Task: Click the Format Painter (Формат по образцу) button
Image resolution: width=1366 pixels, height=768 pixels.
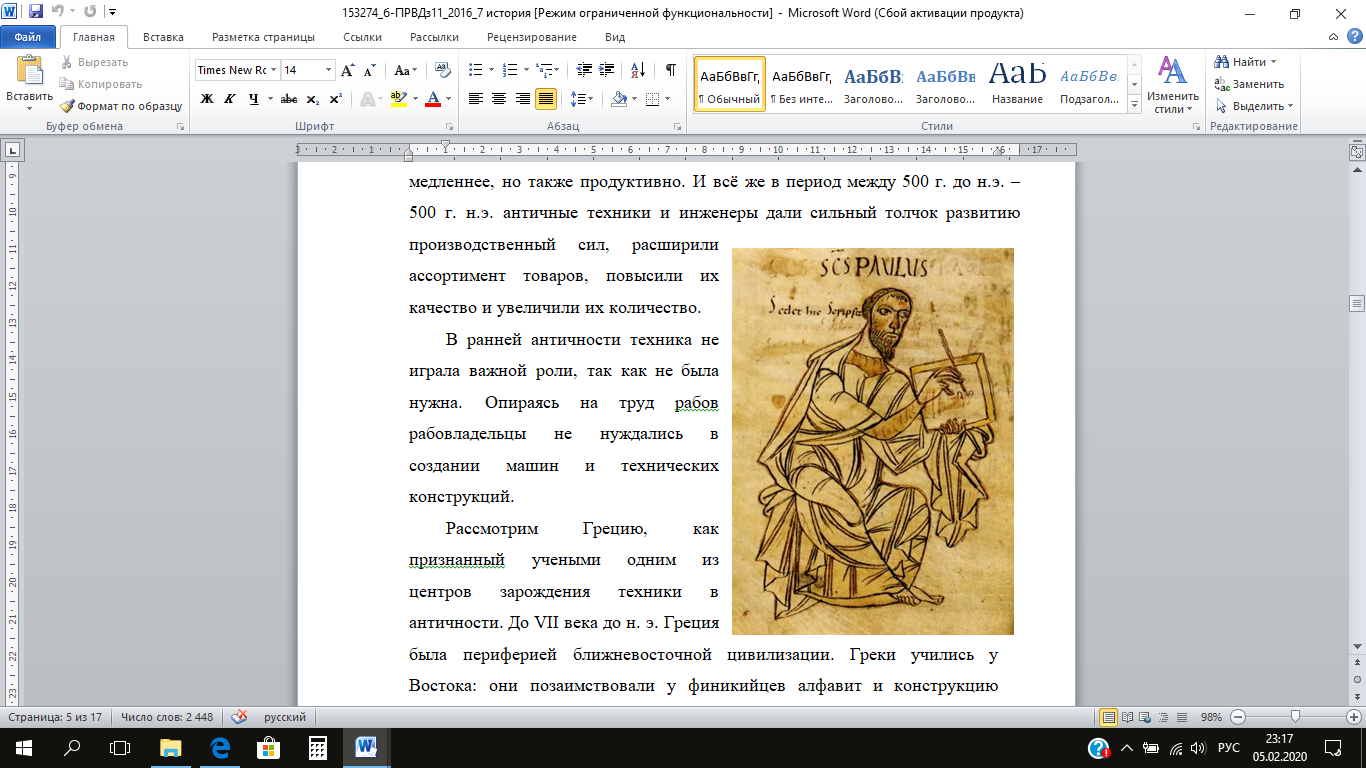Action: click(x=120, y=106)
